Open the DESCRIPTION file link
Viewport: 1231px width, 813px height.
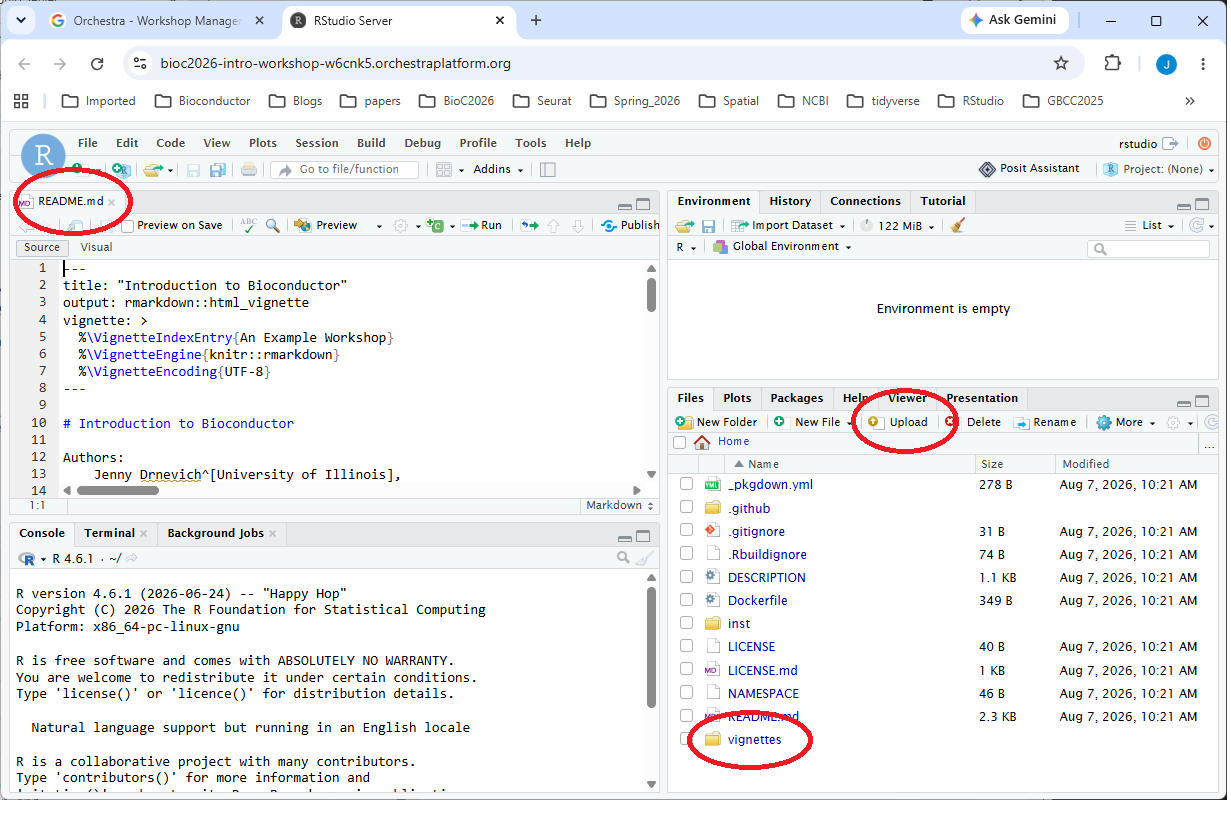pyautogui.click(x=766, y=578)
